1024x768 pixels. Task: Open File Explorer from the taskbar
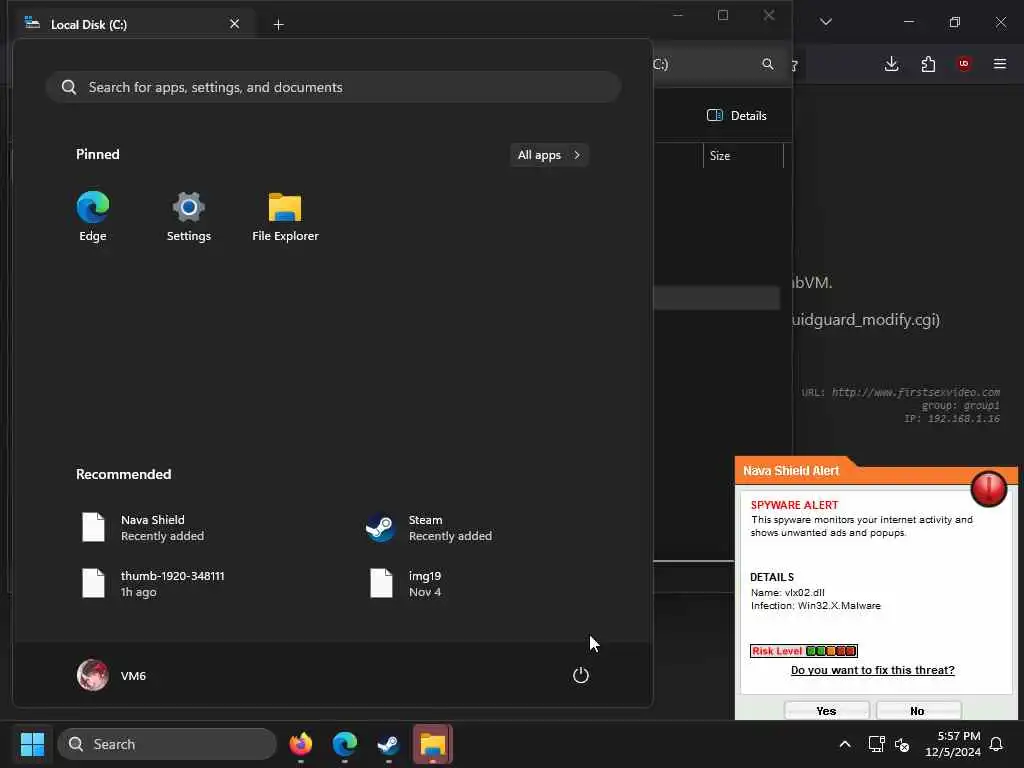432,744
